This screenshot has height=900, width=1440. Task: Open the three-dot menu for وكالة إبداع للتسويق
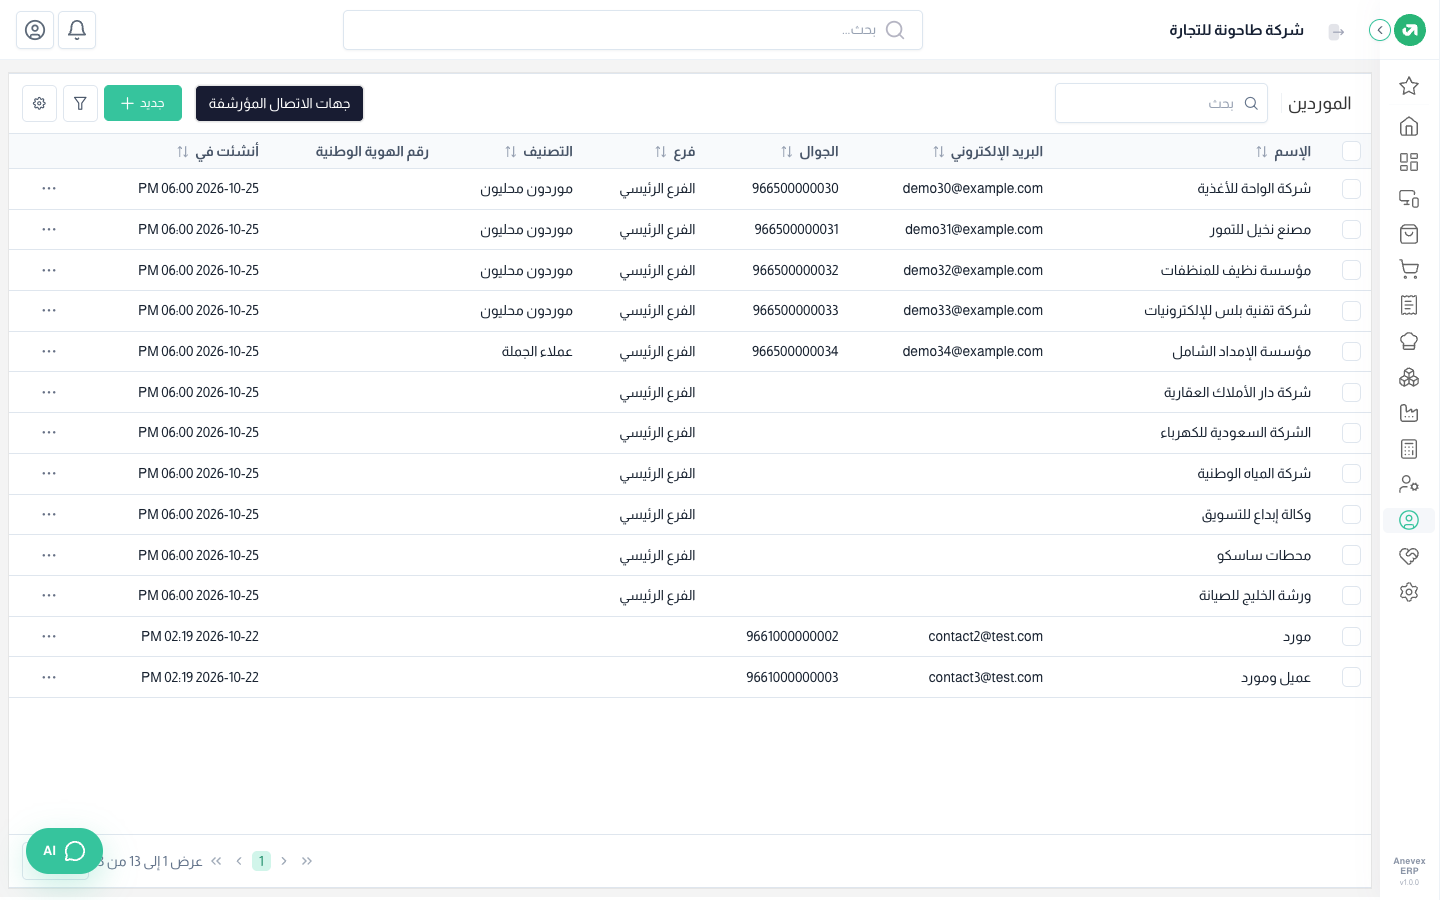49,514
